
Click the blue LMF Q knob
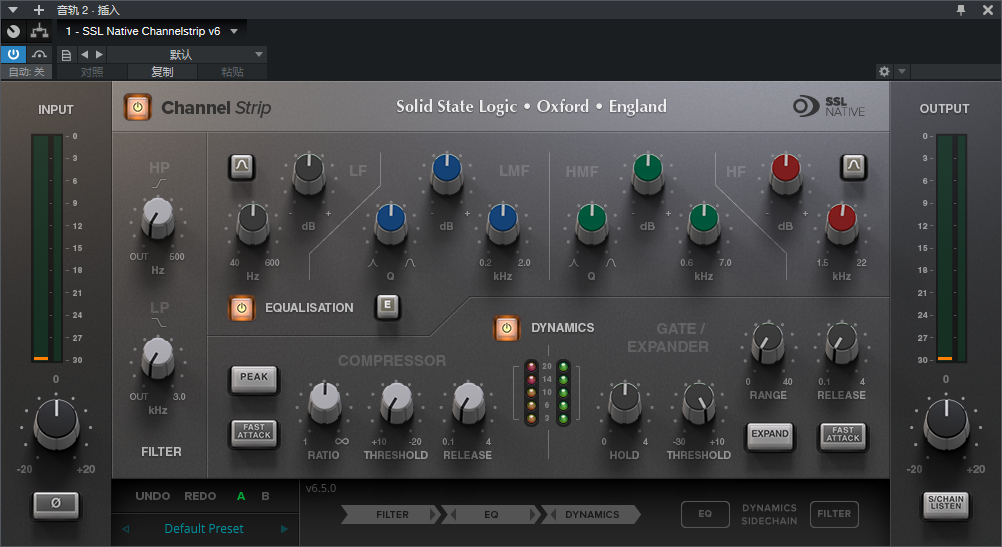[391, 224]
